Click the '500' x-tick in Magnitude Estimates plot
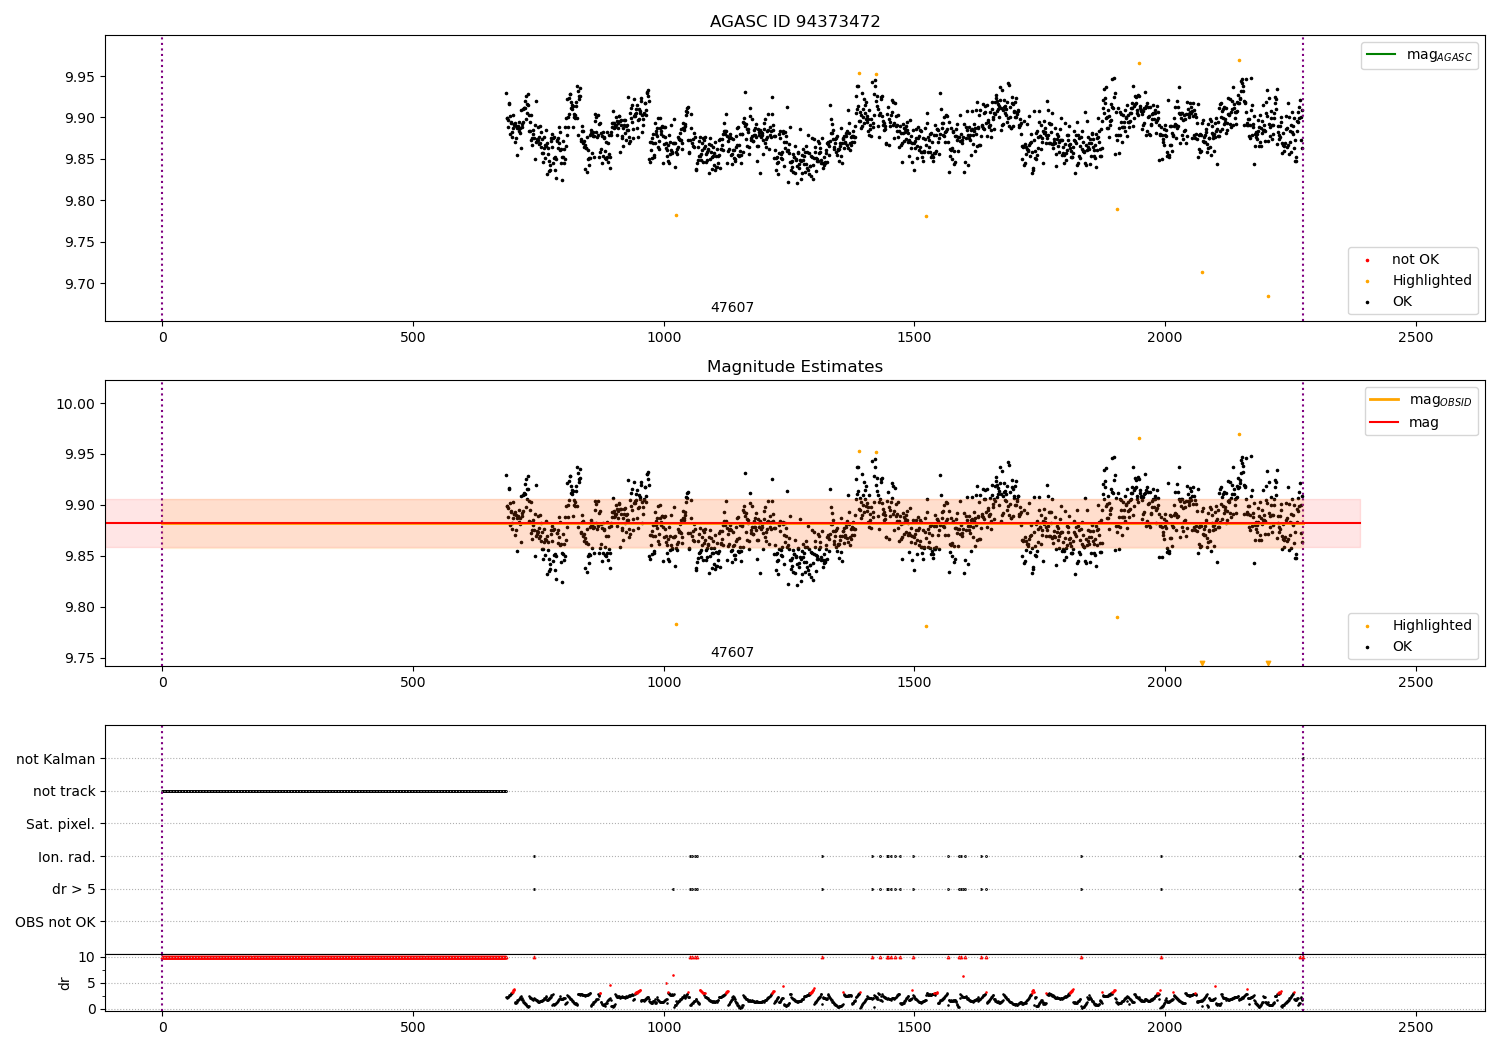 [413, 683]
